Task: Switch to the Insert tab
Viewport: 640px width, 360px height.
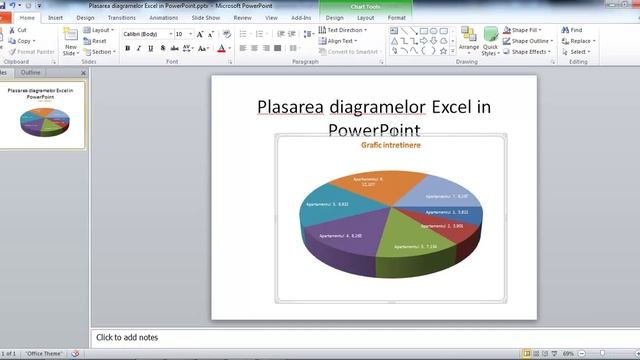Action: tap(55, 18)
